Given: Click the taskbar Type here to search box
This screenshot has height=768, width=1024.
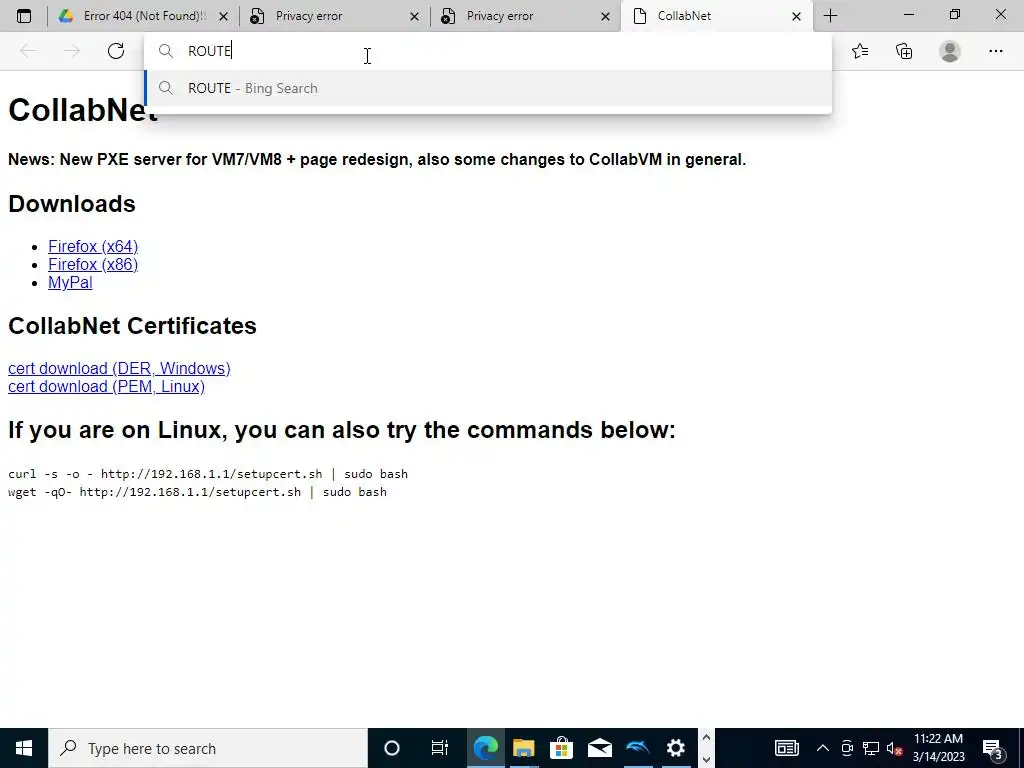Looking at the screenshot, I should [x=208, y=748].
